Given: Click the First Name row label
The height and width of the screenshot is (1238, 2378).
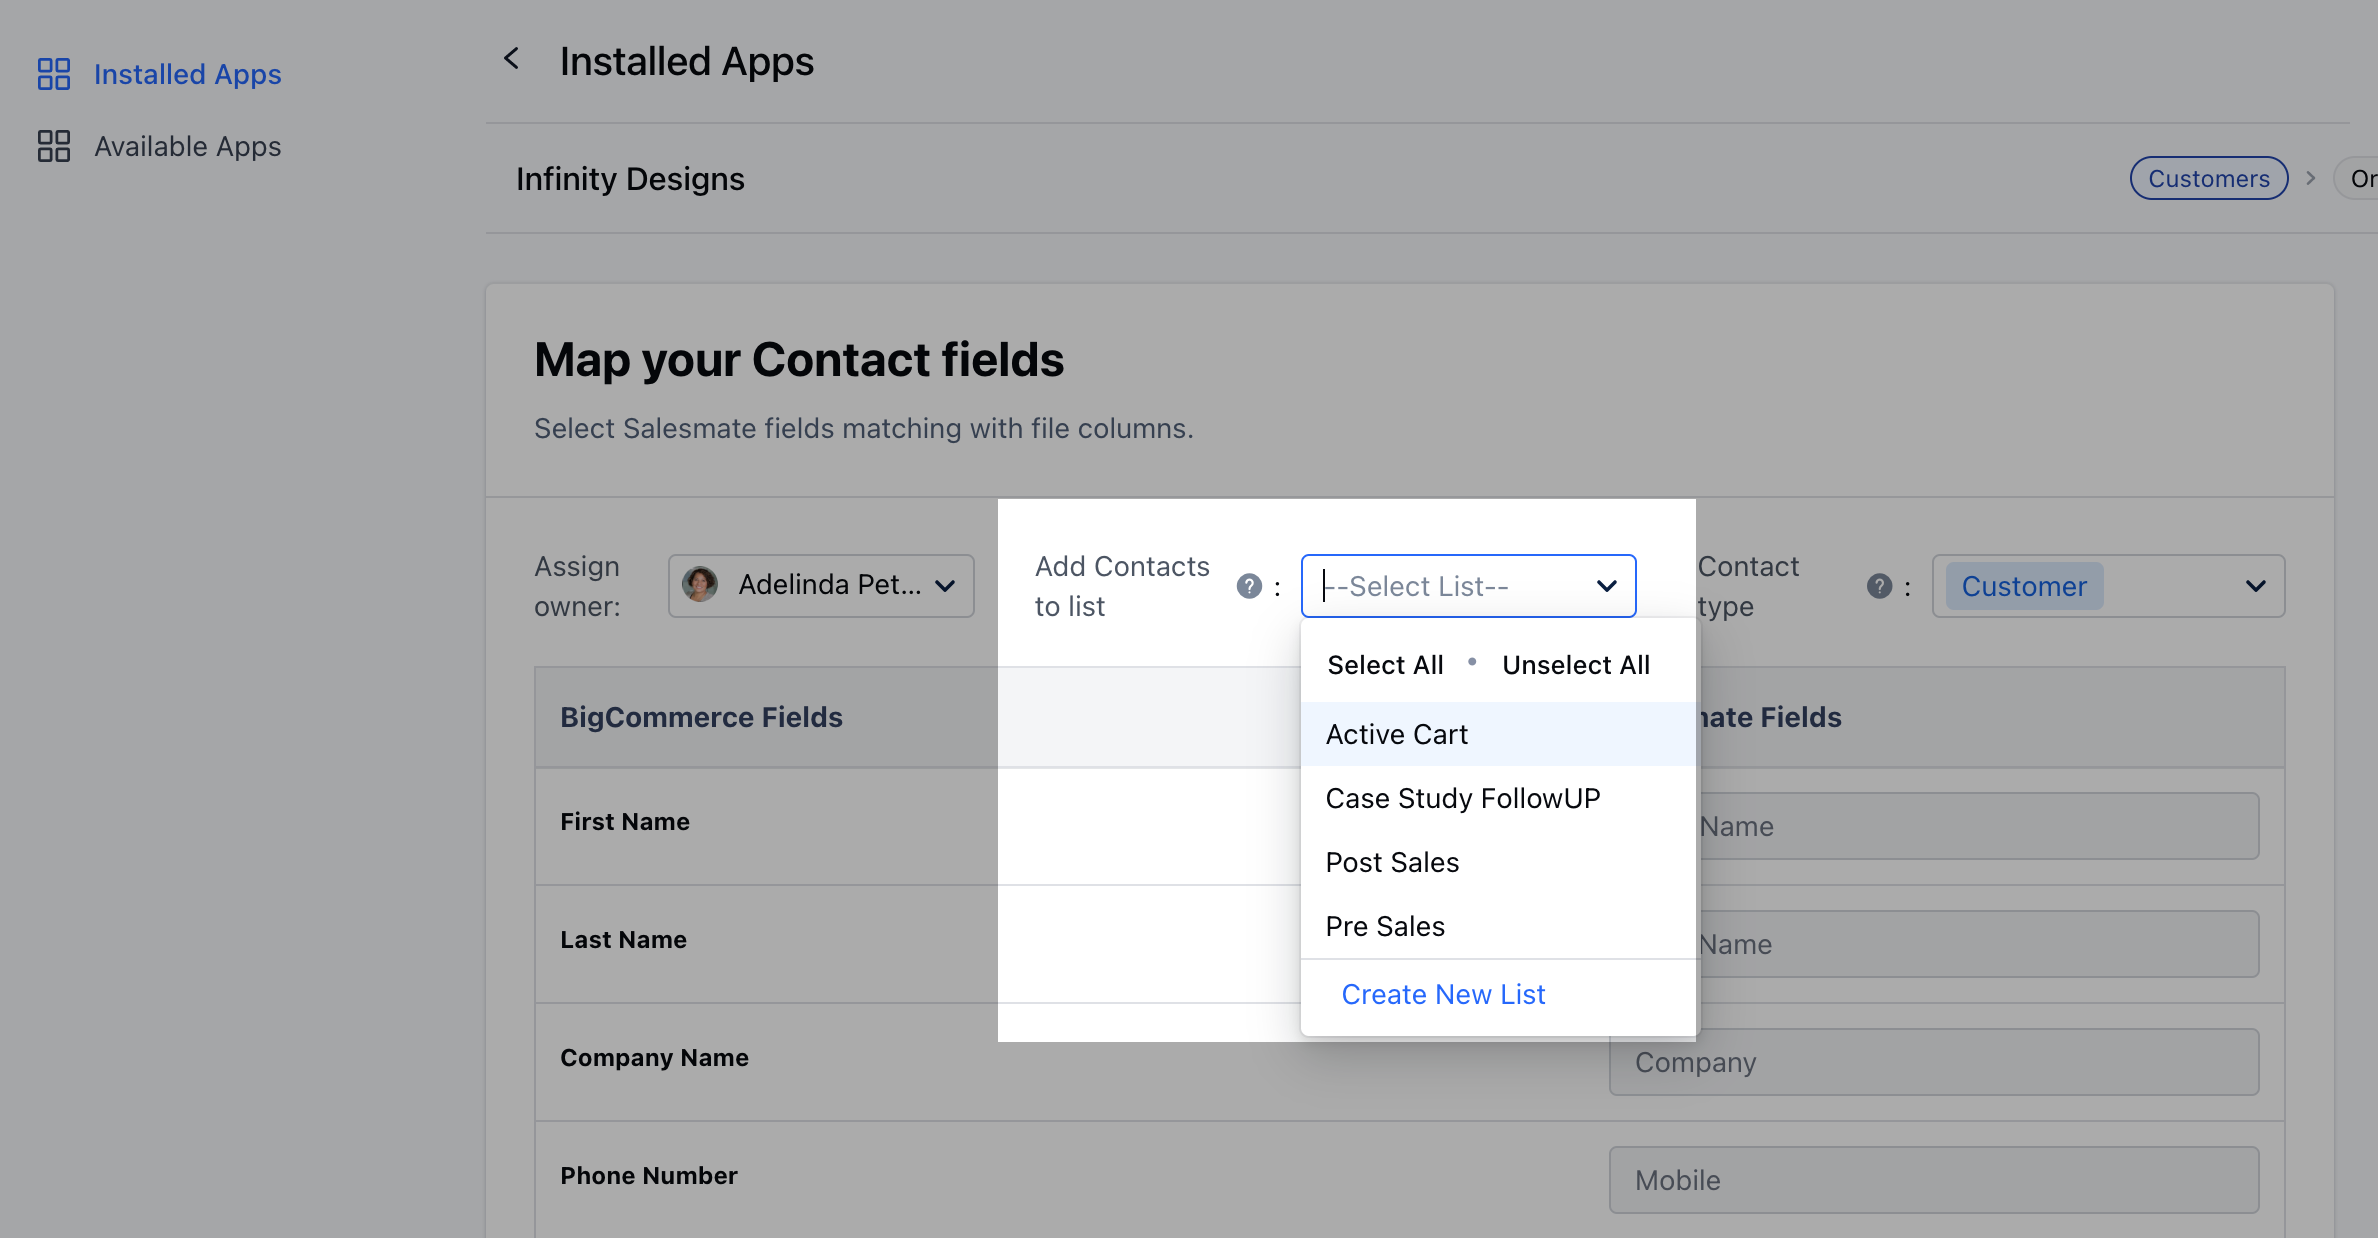Looking at the screenshot, I should [x=625, y=822].
